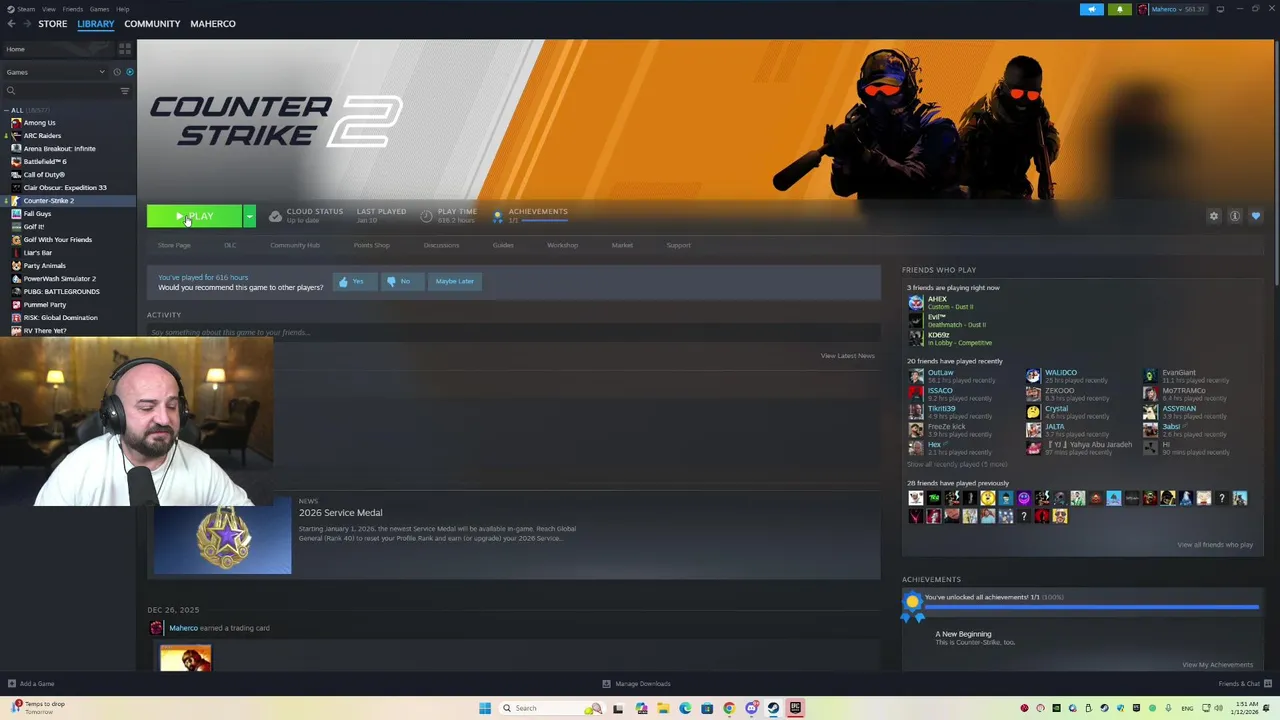Open friend OutLaw in recently played list

tap(940, 376)
